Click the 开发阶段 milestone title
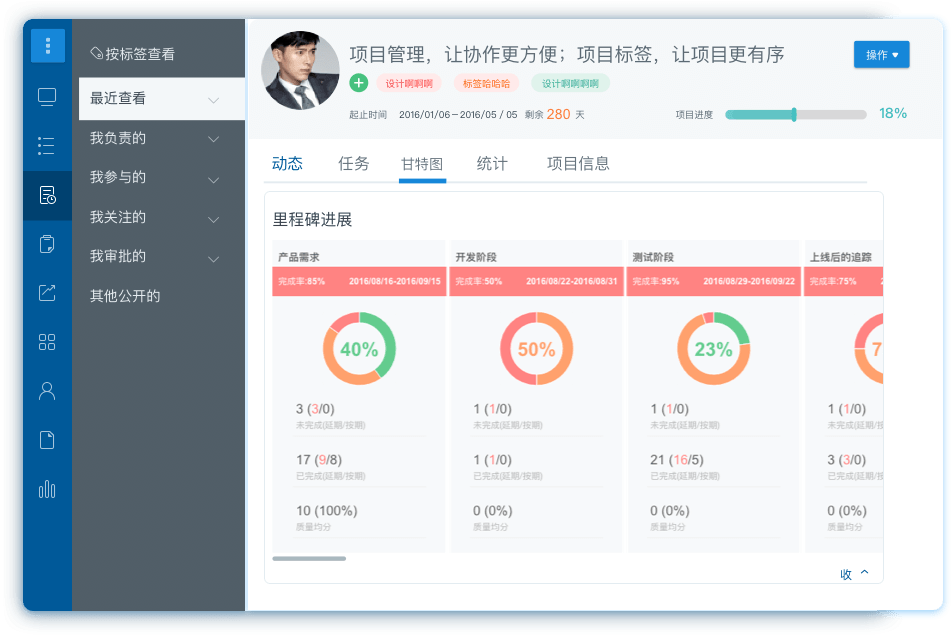The image size is (951, 638). click(x=476, y=257)
